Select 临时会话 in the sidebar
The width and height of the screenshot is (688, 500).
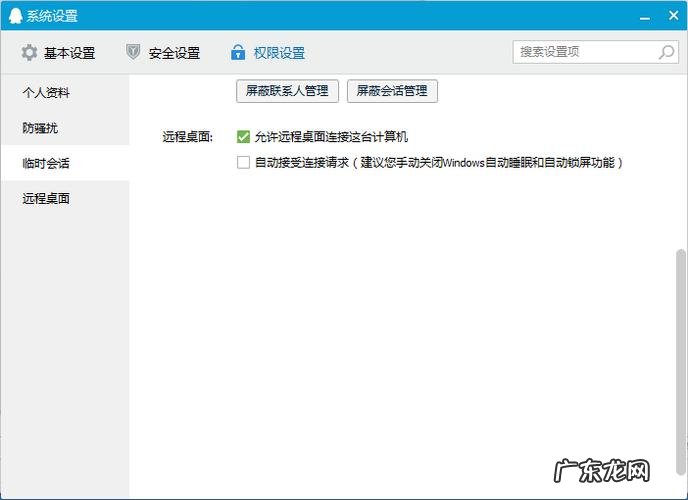pos(46,163)
